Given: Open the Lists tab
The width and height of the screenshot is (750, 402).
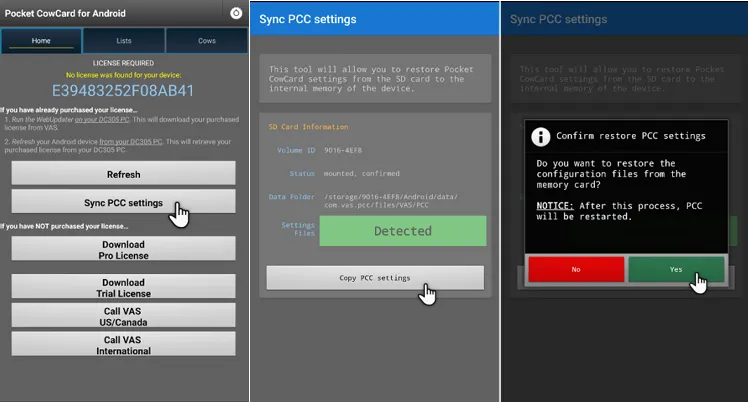Looking at the screenshot, I should [x=124, y=41].
